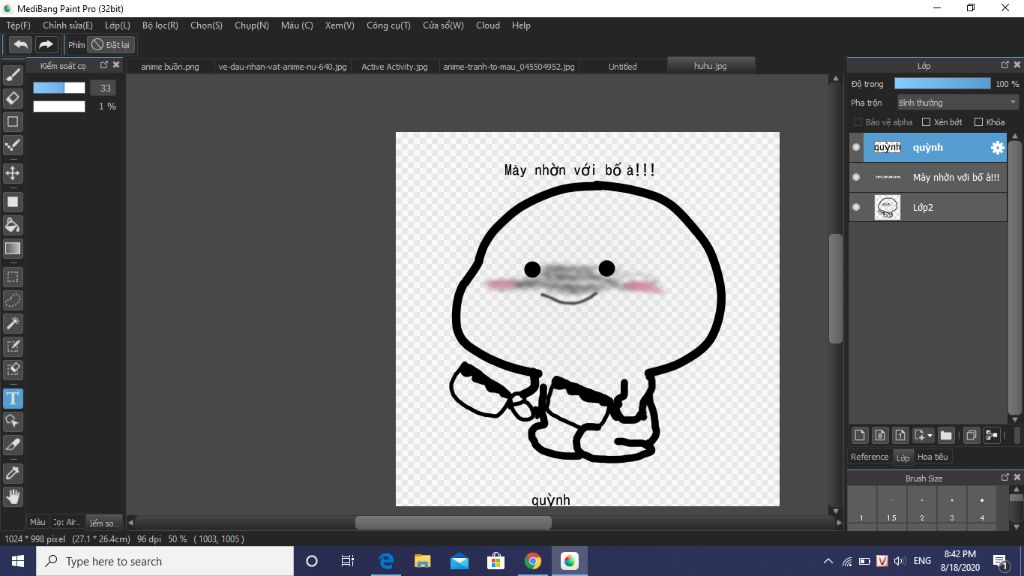The height and width of the screenshot is (576, 1024).
Task: Select the Brush tool
Action: coord(12,74)
